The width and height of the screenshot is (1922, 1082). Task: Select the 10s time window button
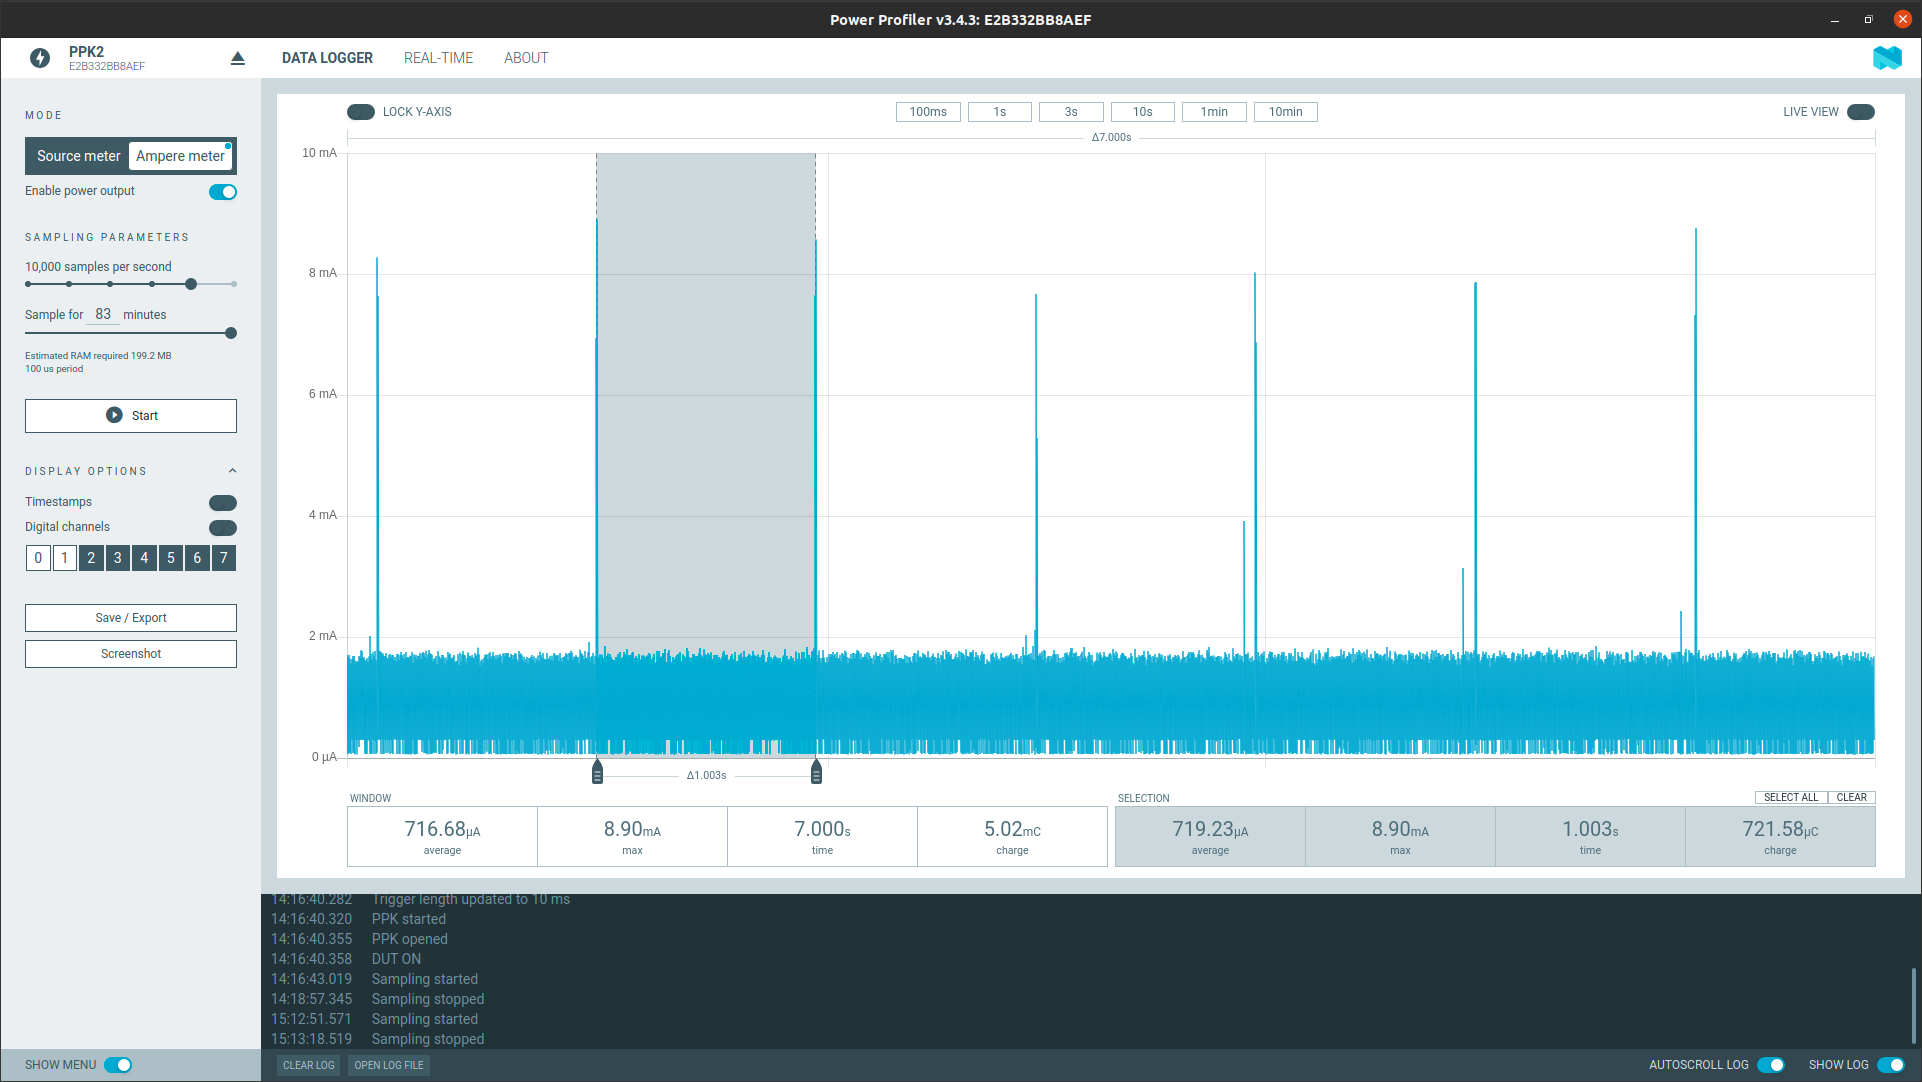(1143, 112)
